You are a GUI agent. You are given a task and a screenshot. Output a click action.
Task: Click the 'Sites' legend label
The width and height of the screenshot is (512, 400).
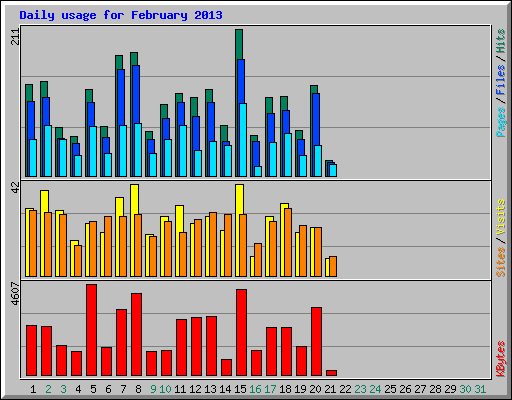pos(500,262)
